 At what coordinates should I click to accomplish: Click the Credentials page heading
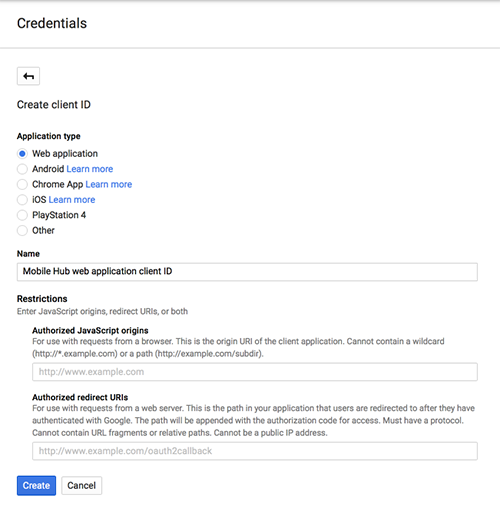(x=52, y=23)
